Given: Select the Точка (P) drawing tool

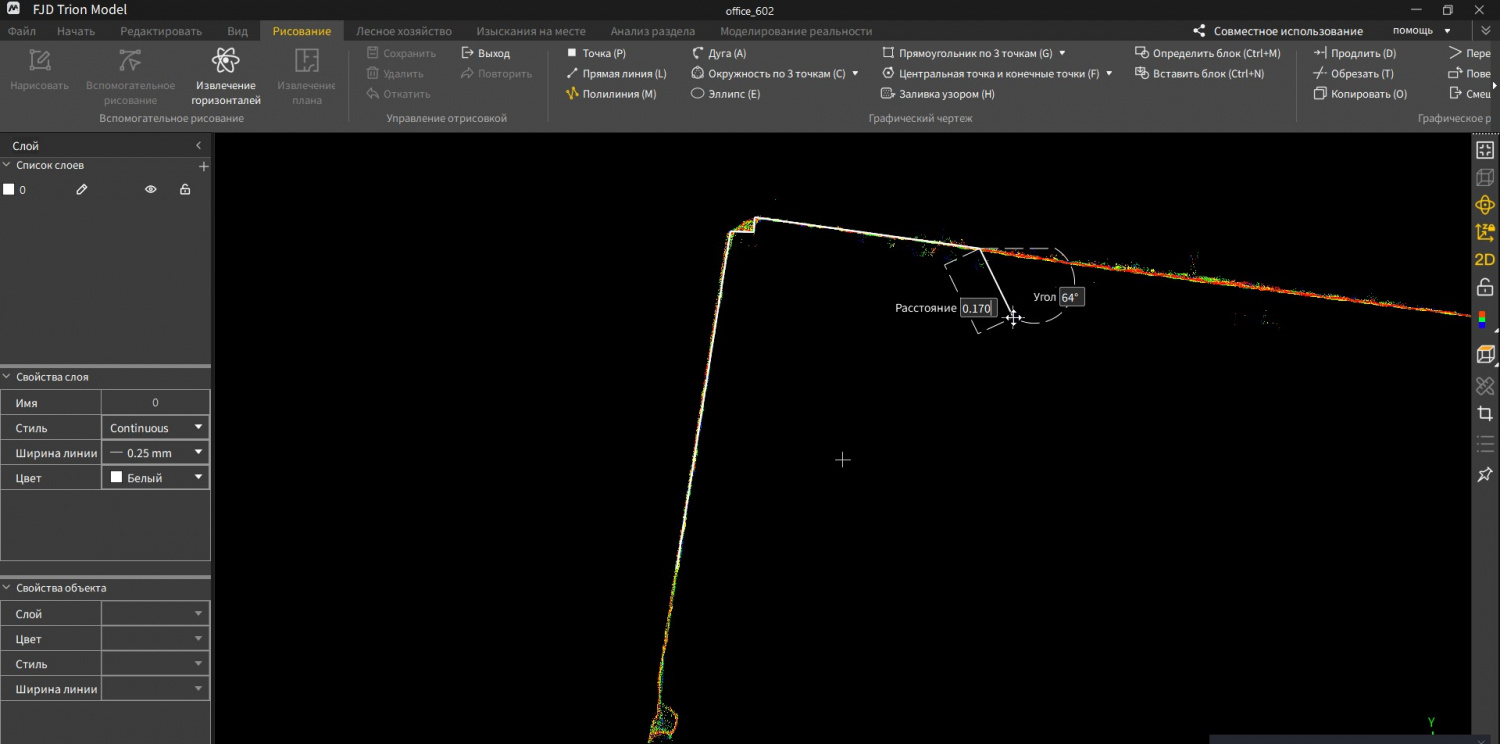Looking at the screenshot, I should point(596,53).
